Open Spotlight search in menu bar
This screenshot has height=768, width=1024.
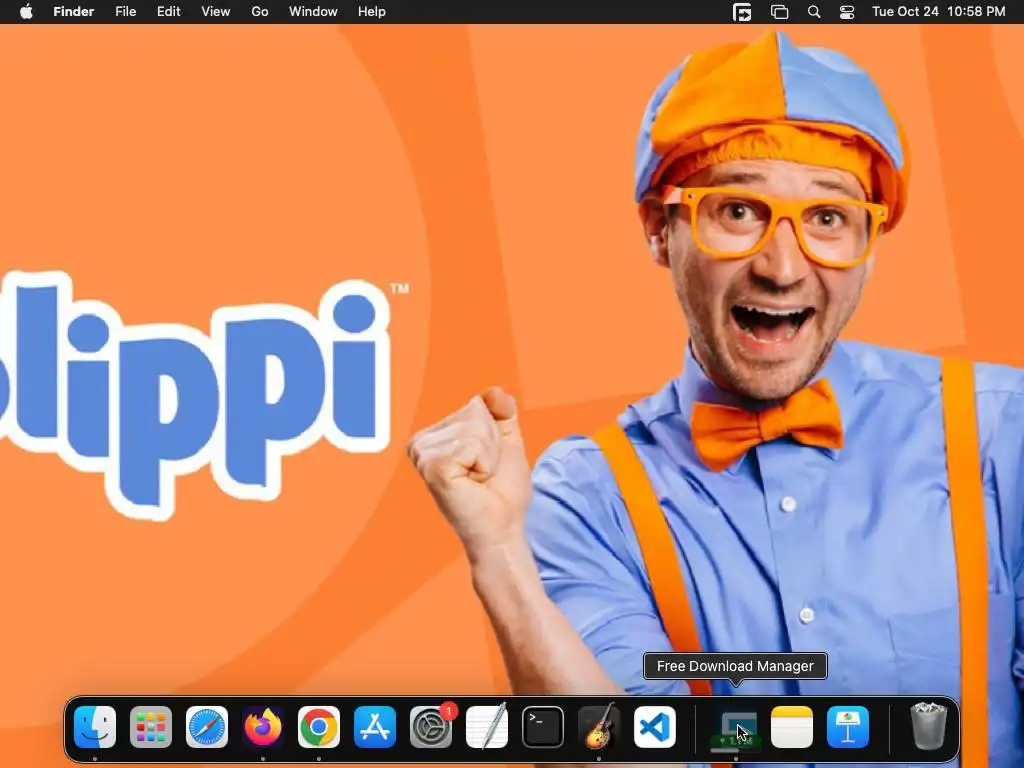point(814,12)
